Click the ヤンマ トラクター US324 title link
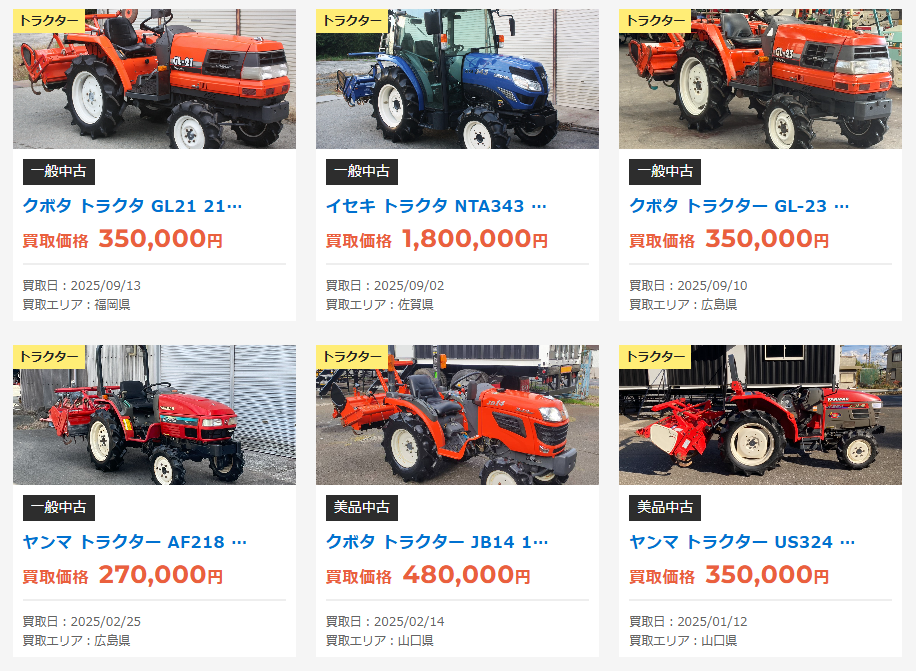Image resolution: width=916 pixels, height=671 pixels. coord(742,542)
